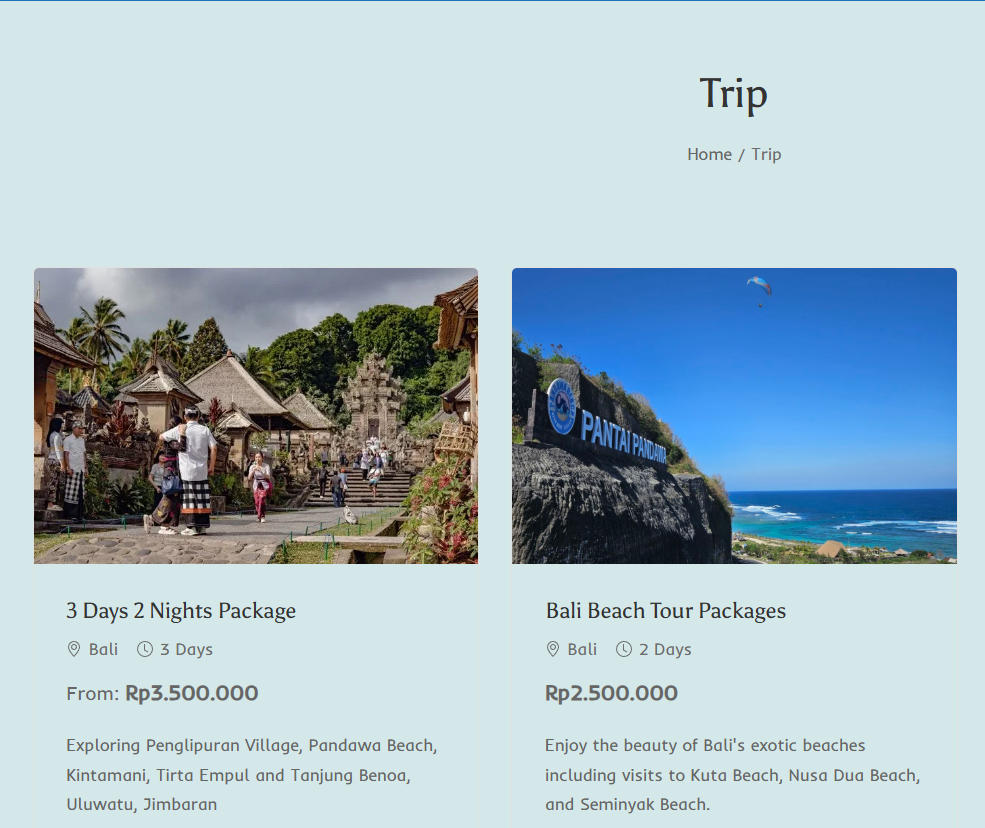The width and height of the screenshot is (985, 828).
Task: Click the Rp3.500.000 price
Action: (192, 693)
